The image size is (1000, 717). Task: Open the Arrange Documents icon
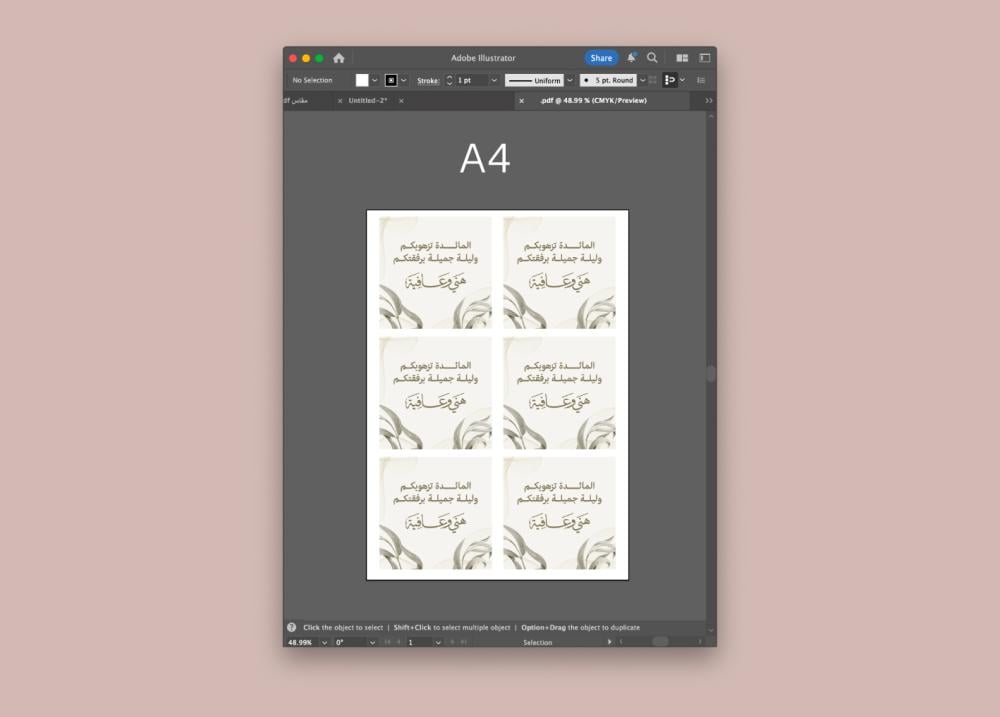tap(682, 58)
